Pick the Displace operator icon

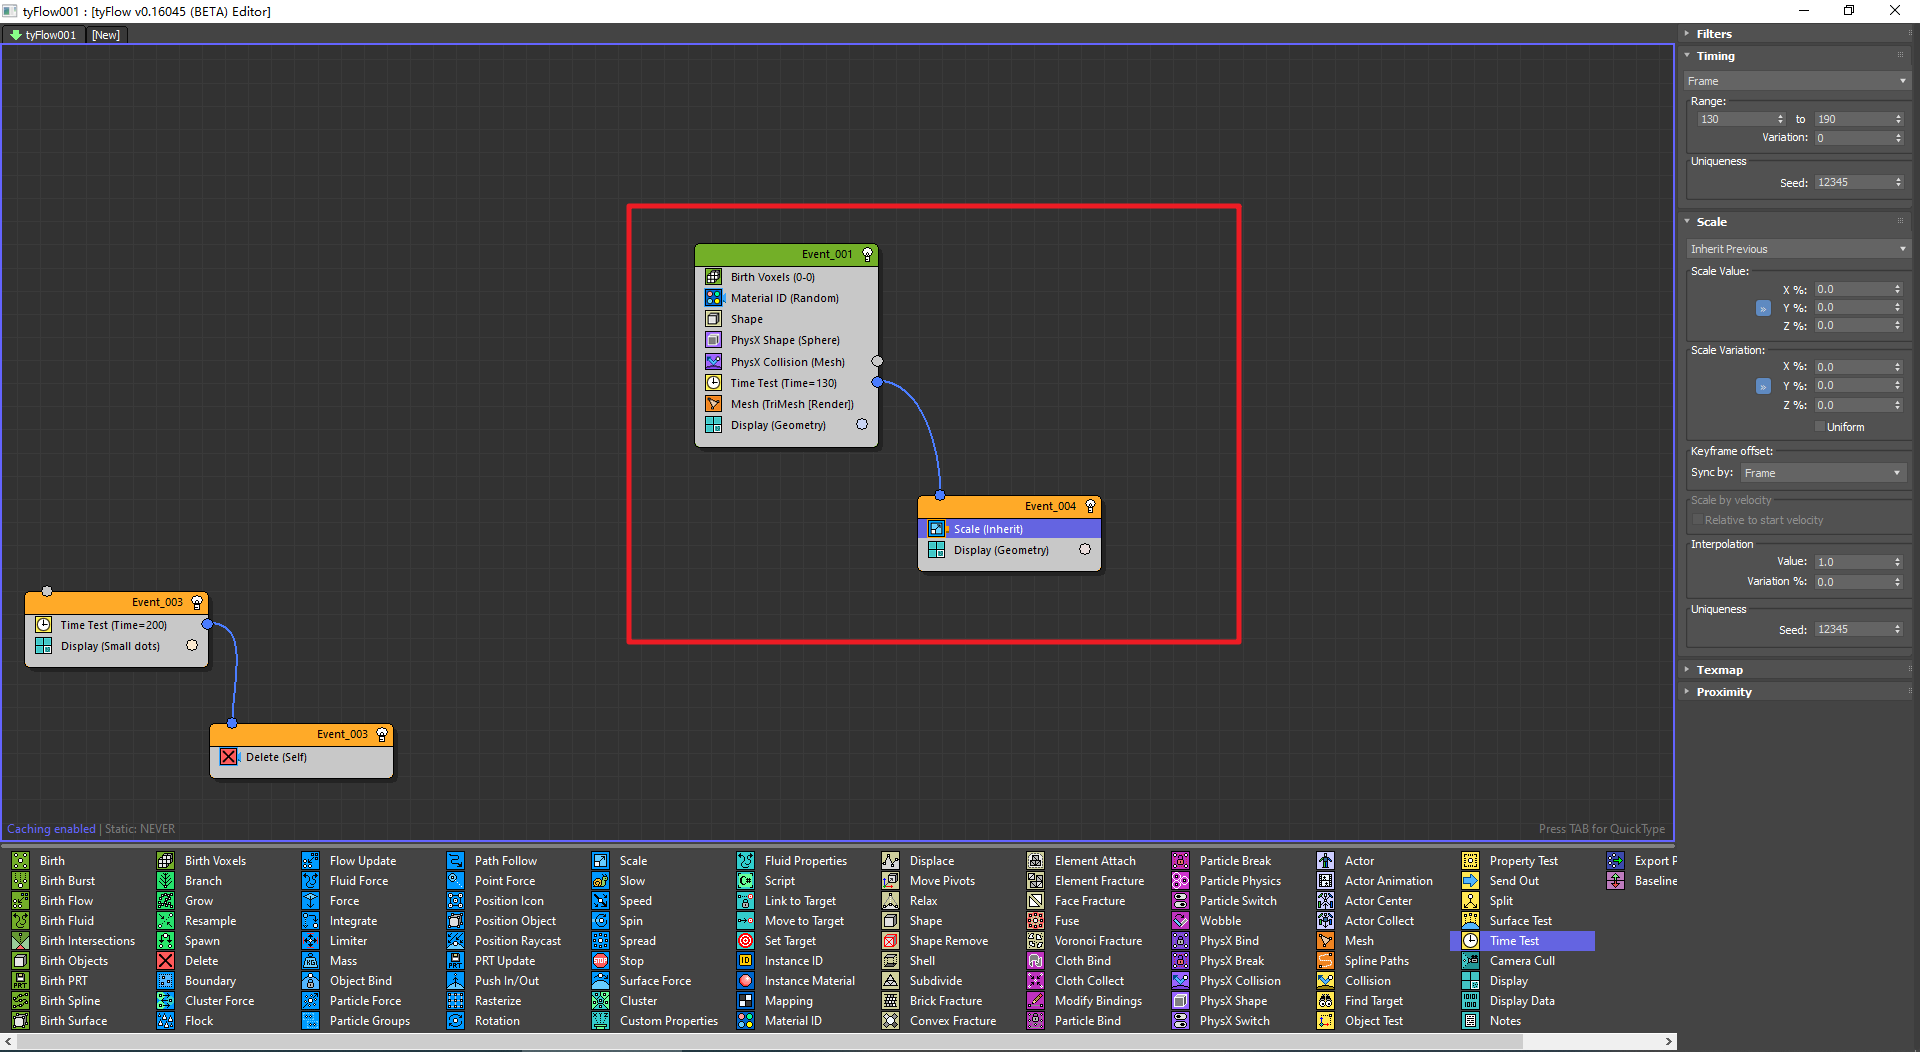[x=891, y=861]
